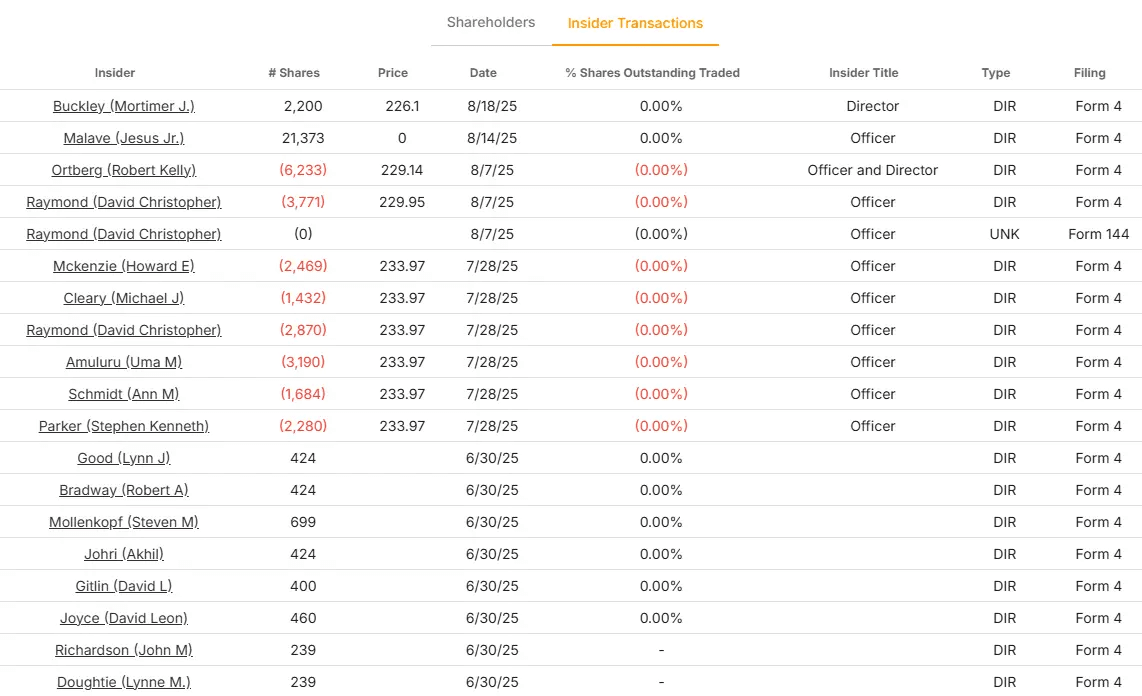Open Schmidt (Ann M) insider profile

click(x=123, y=394)
